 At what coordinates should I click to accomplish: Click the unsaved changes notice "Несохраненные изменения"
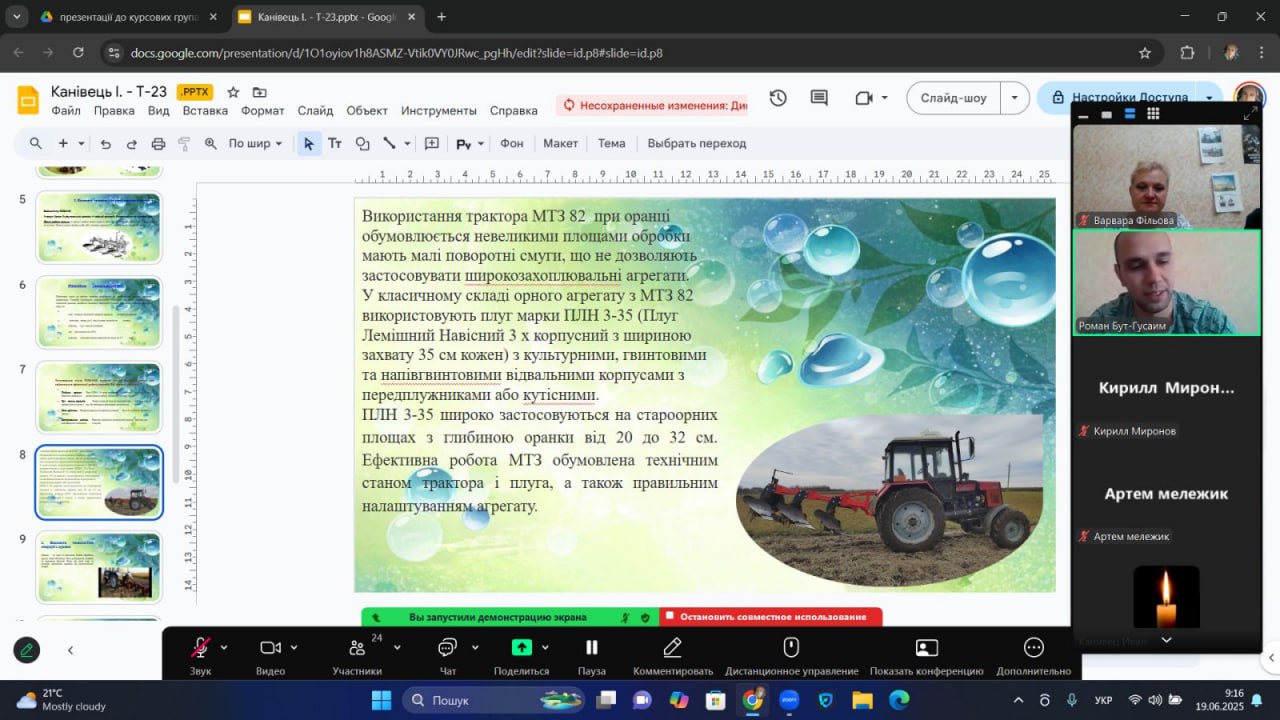pyautogui.click(x=654, y=105)
